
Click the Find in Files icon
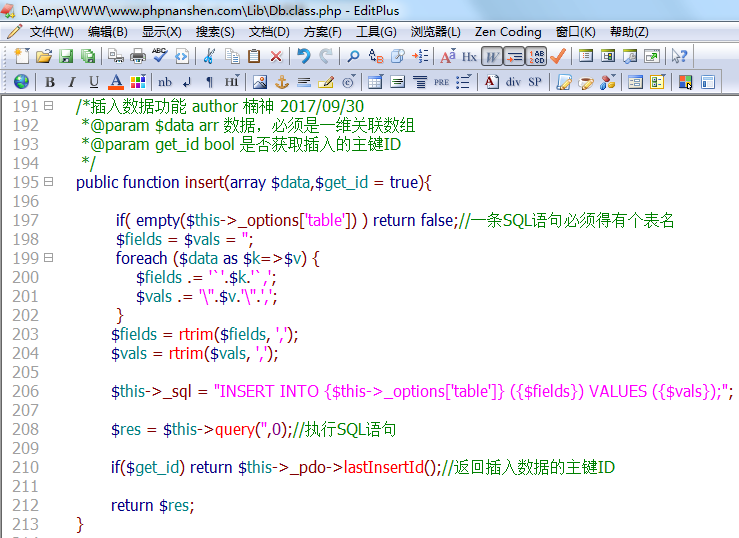[398, 57]
